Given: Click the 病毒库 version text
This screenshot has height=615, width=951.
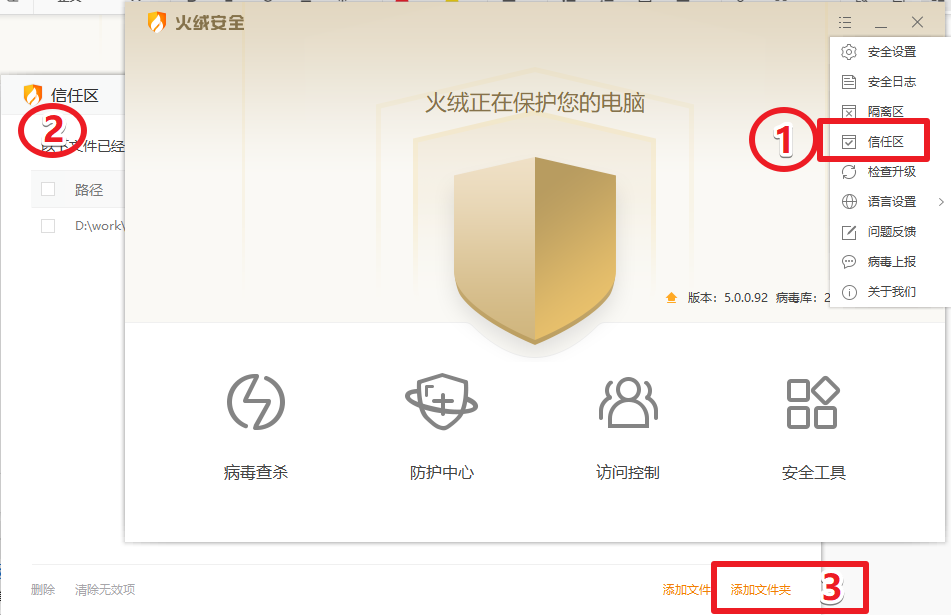Looking at the screenshot, I should [803, 298].
